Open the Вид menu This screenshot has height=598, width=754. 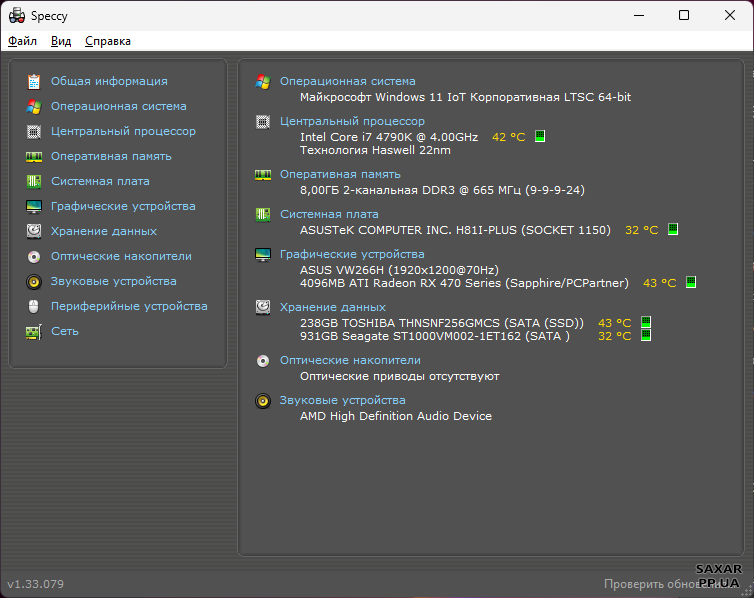click(x=61, y=41)
